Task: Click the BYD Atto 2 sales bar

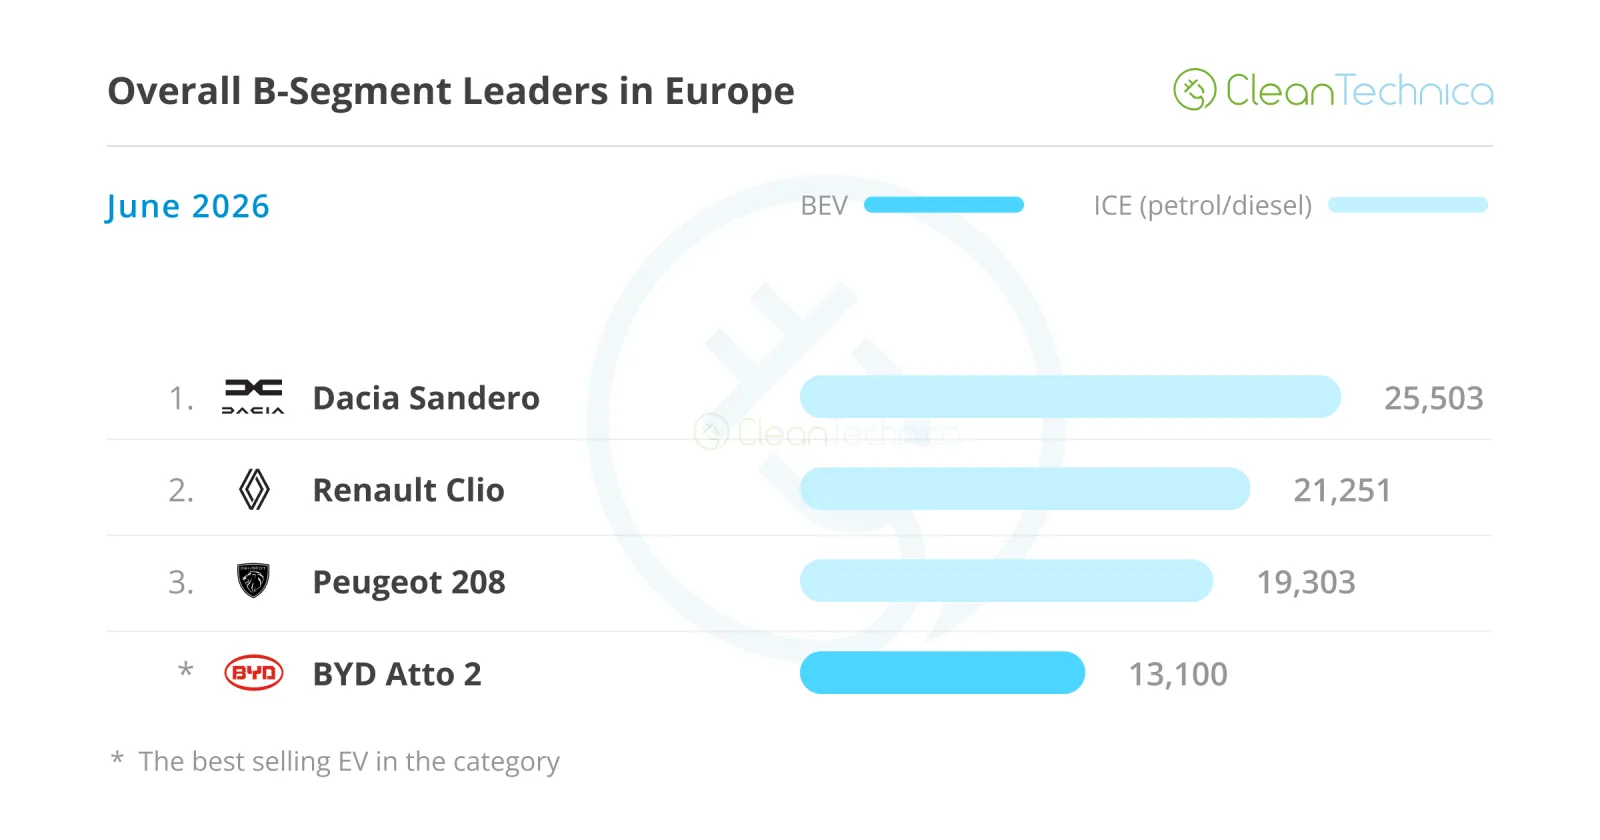Action: 942,673
